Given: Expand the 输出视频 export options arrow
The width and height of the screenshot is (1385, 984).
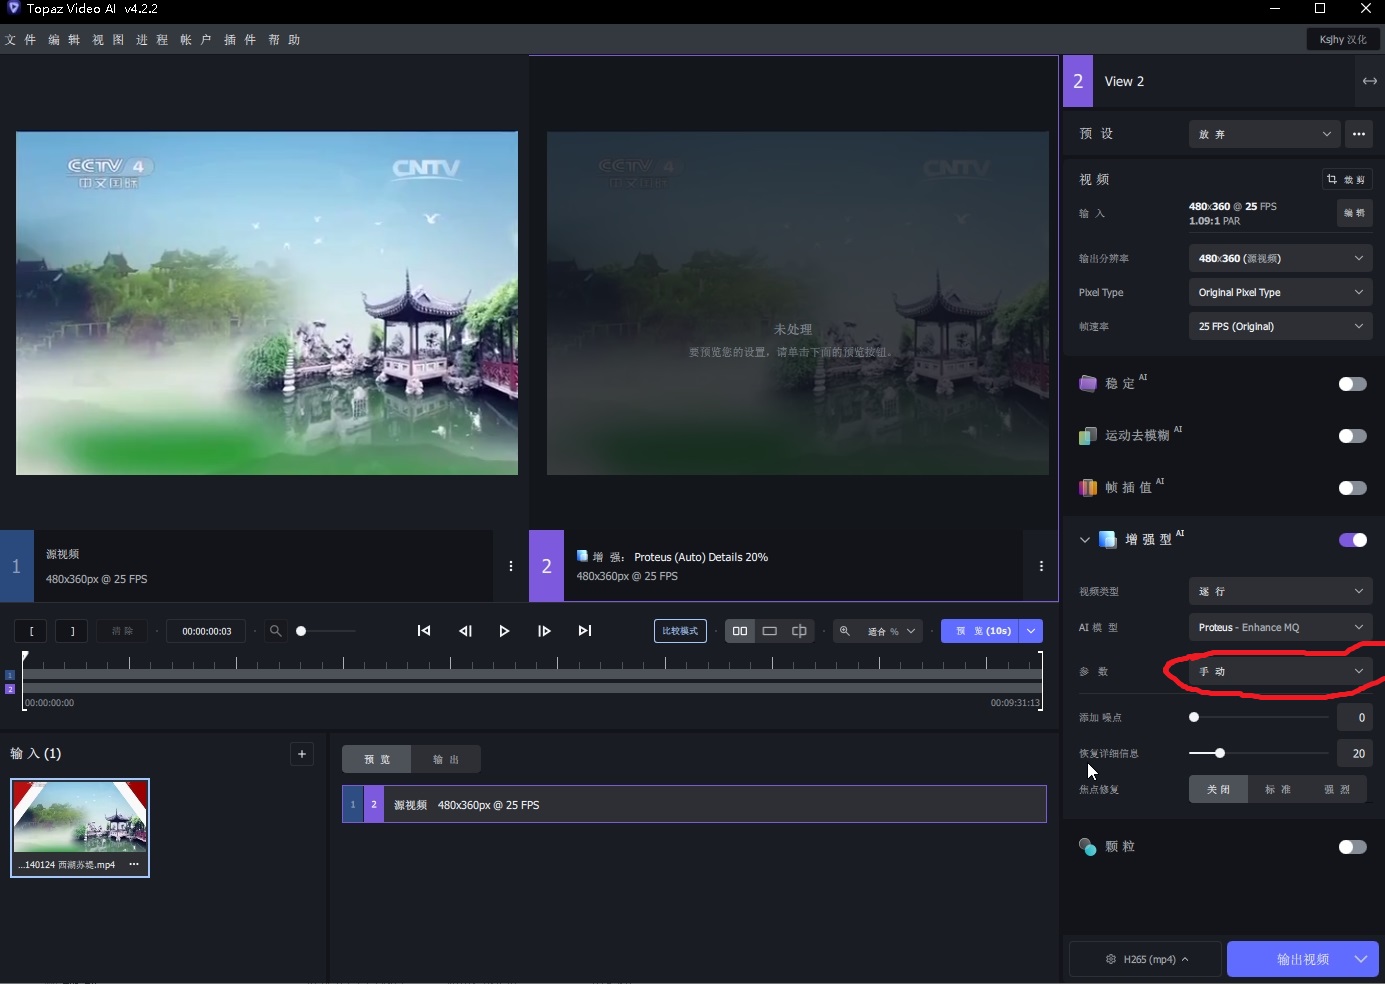Looking at the screenshot, I should coord(1361,959).
